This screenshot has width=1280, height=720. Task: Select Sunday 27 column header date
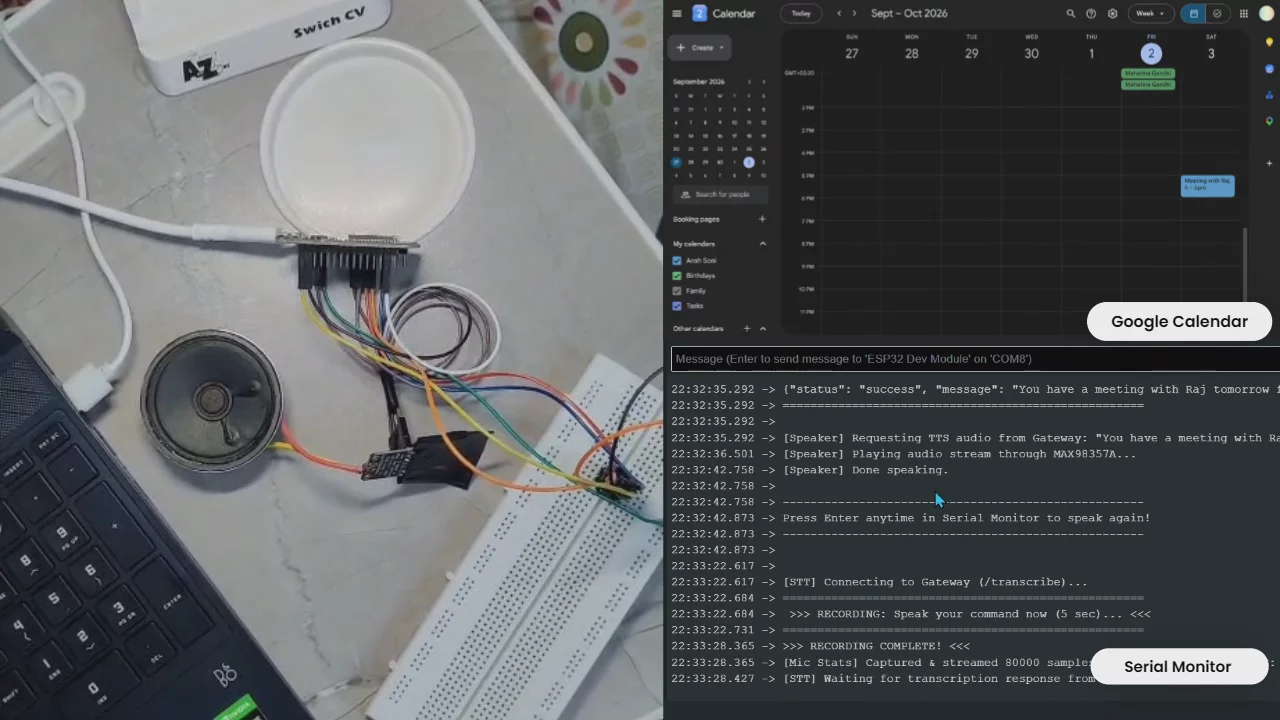(852, 54)
